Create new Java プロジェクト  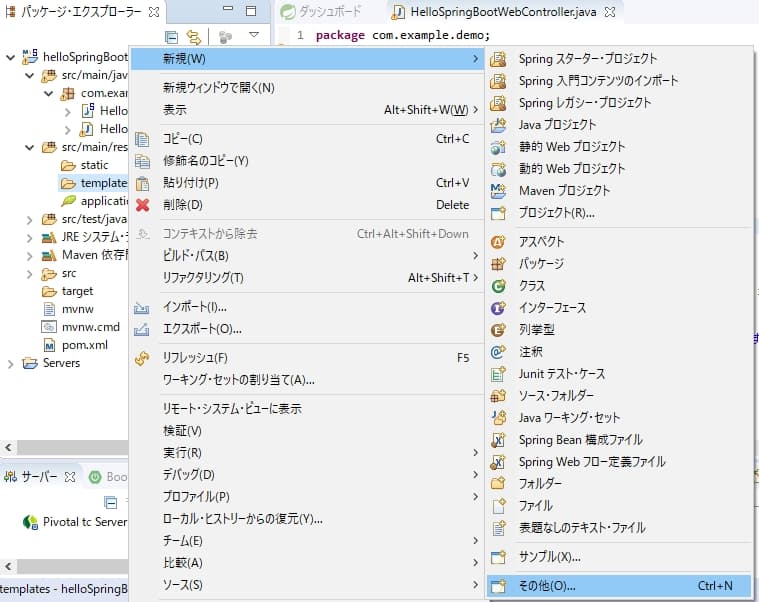click(618, 125)
